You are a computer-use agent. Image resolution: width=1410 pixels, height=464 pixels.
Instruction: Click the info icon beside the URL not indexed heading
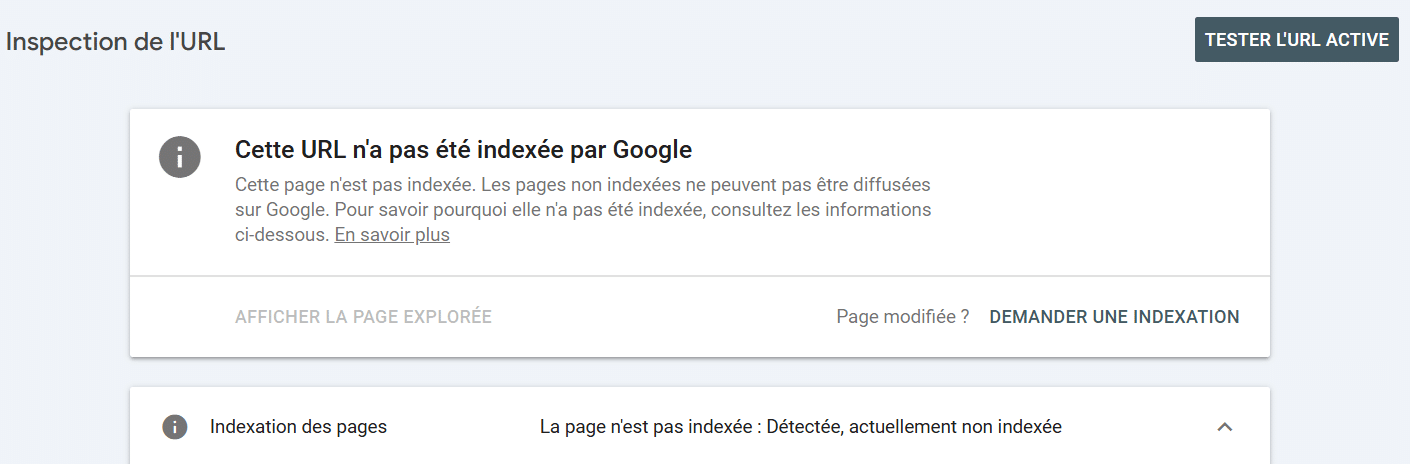(x=180, y=158)
